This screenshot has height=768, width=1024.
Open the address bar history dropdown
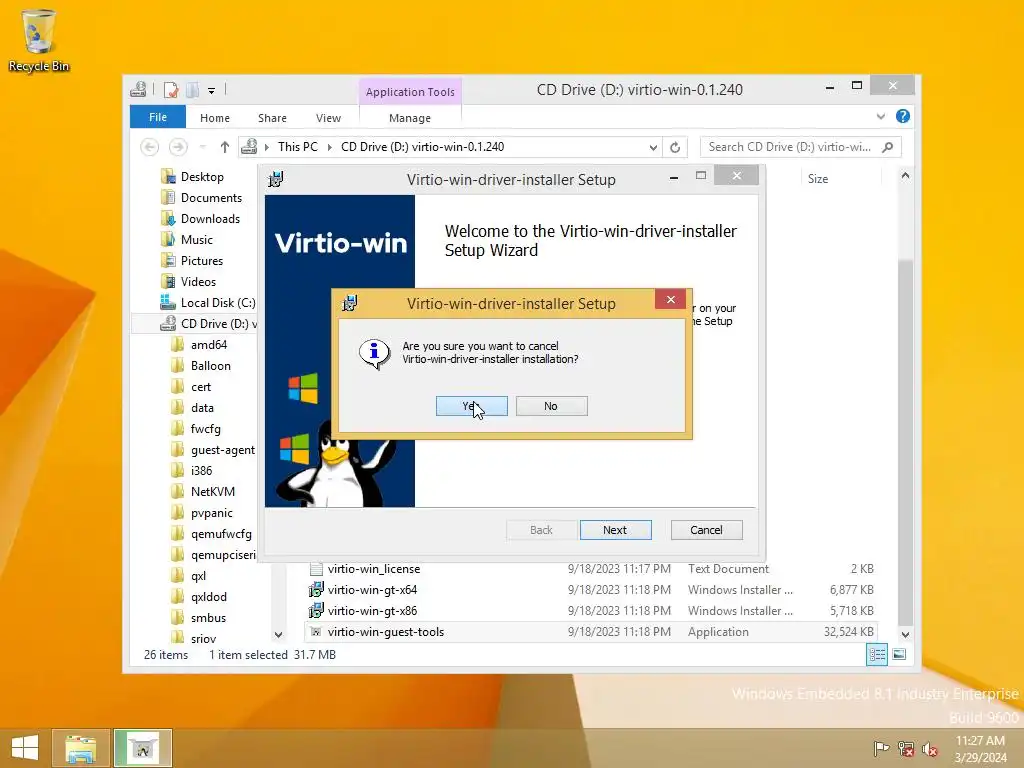pos(652,148)
